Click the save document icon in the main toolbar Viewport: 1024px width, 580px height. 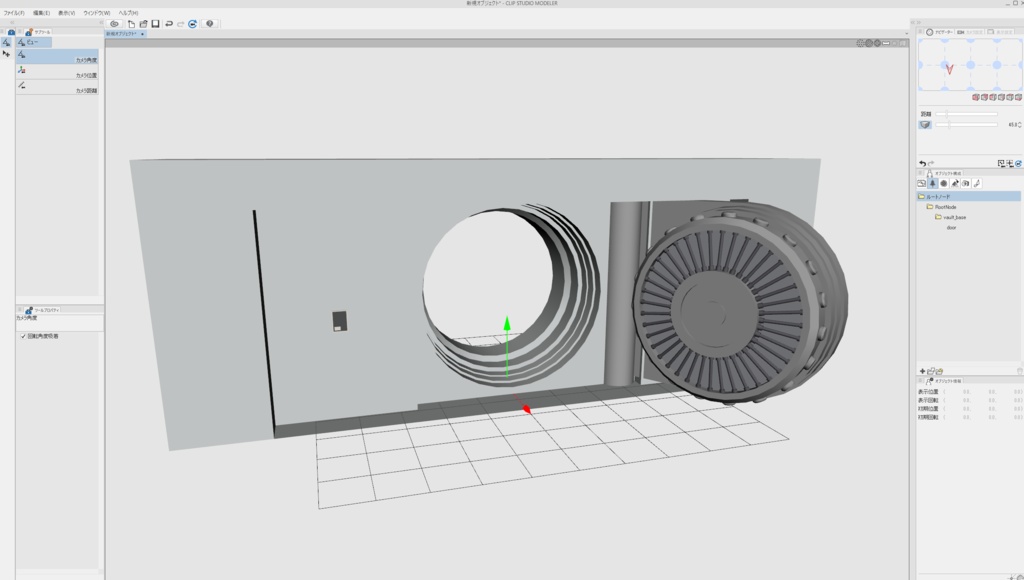[x=154, y=24]
